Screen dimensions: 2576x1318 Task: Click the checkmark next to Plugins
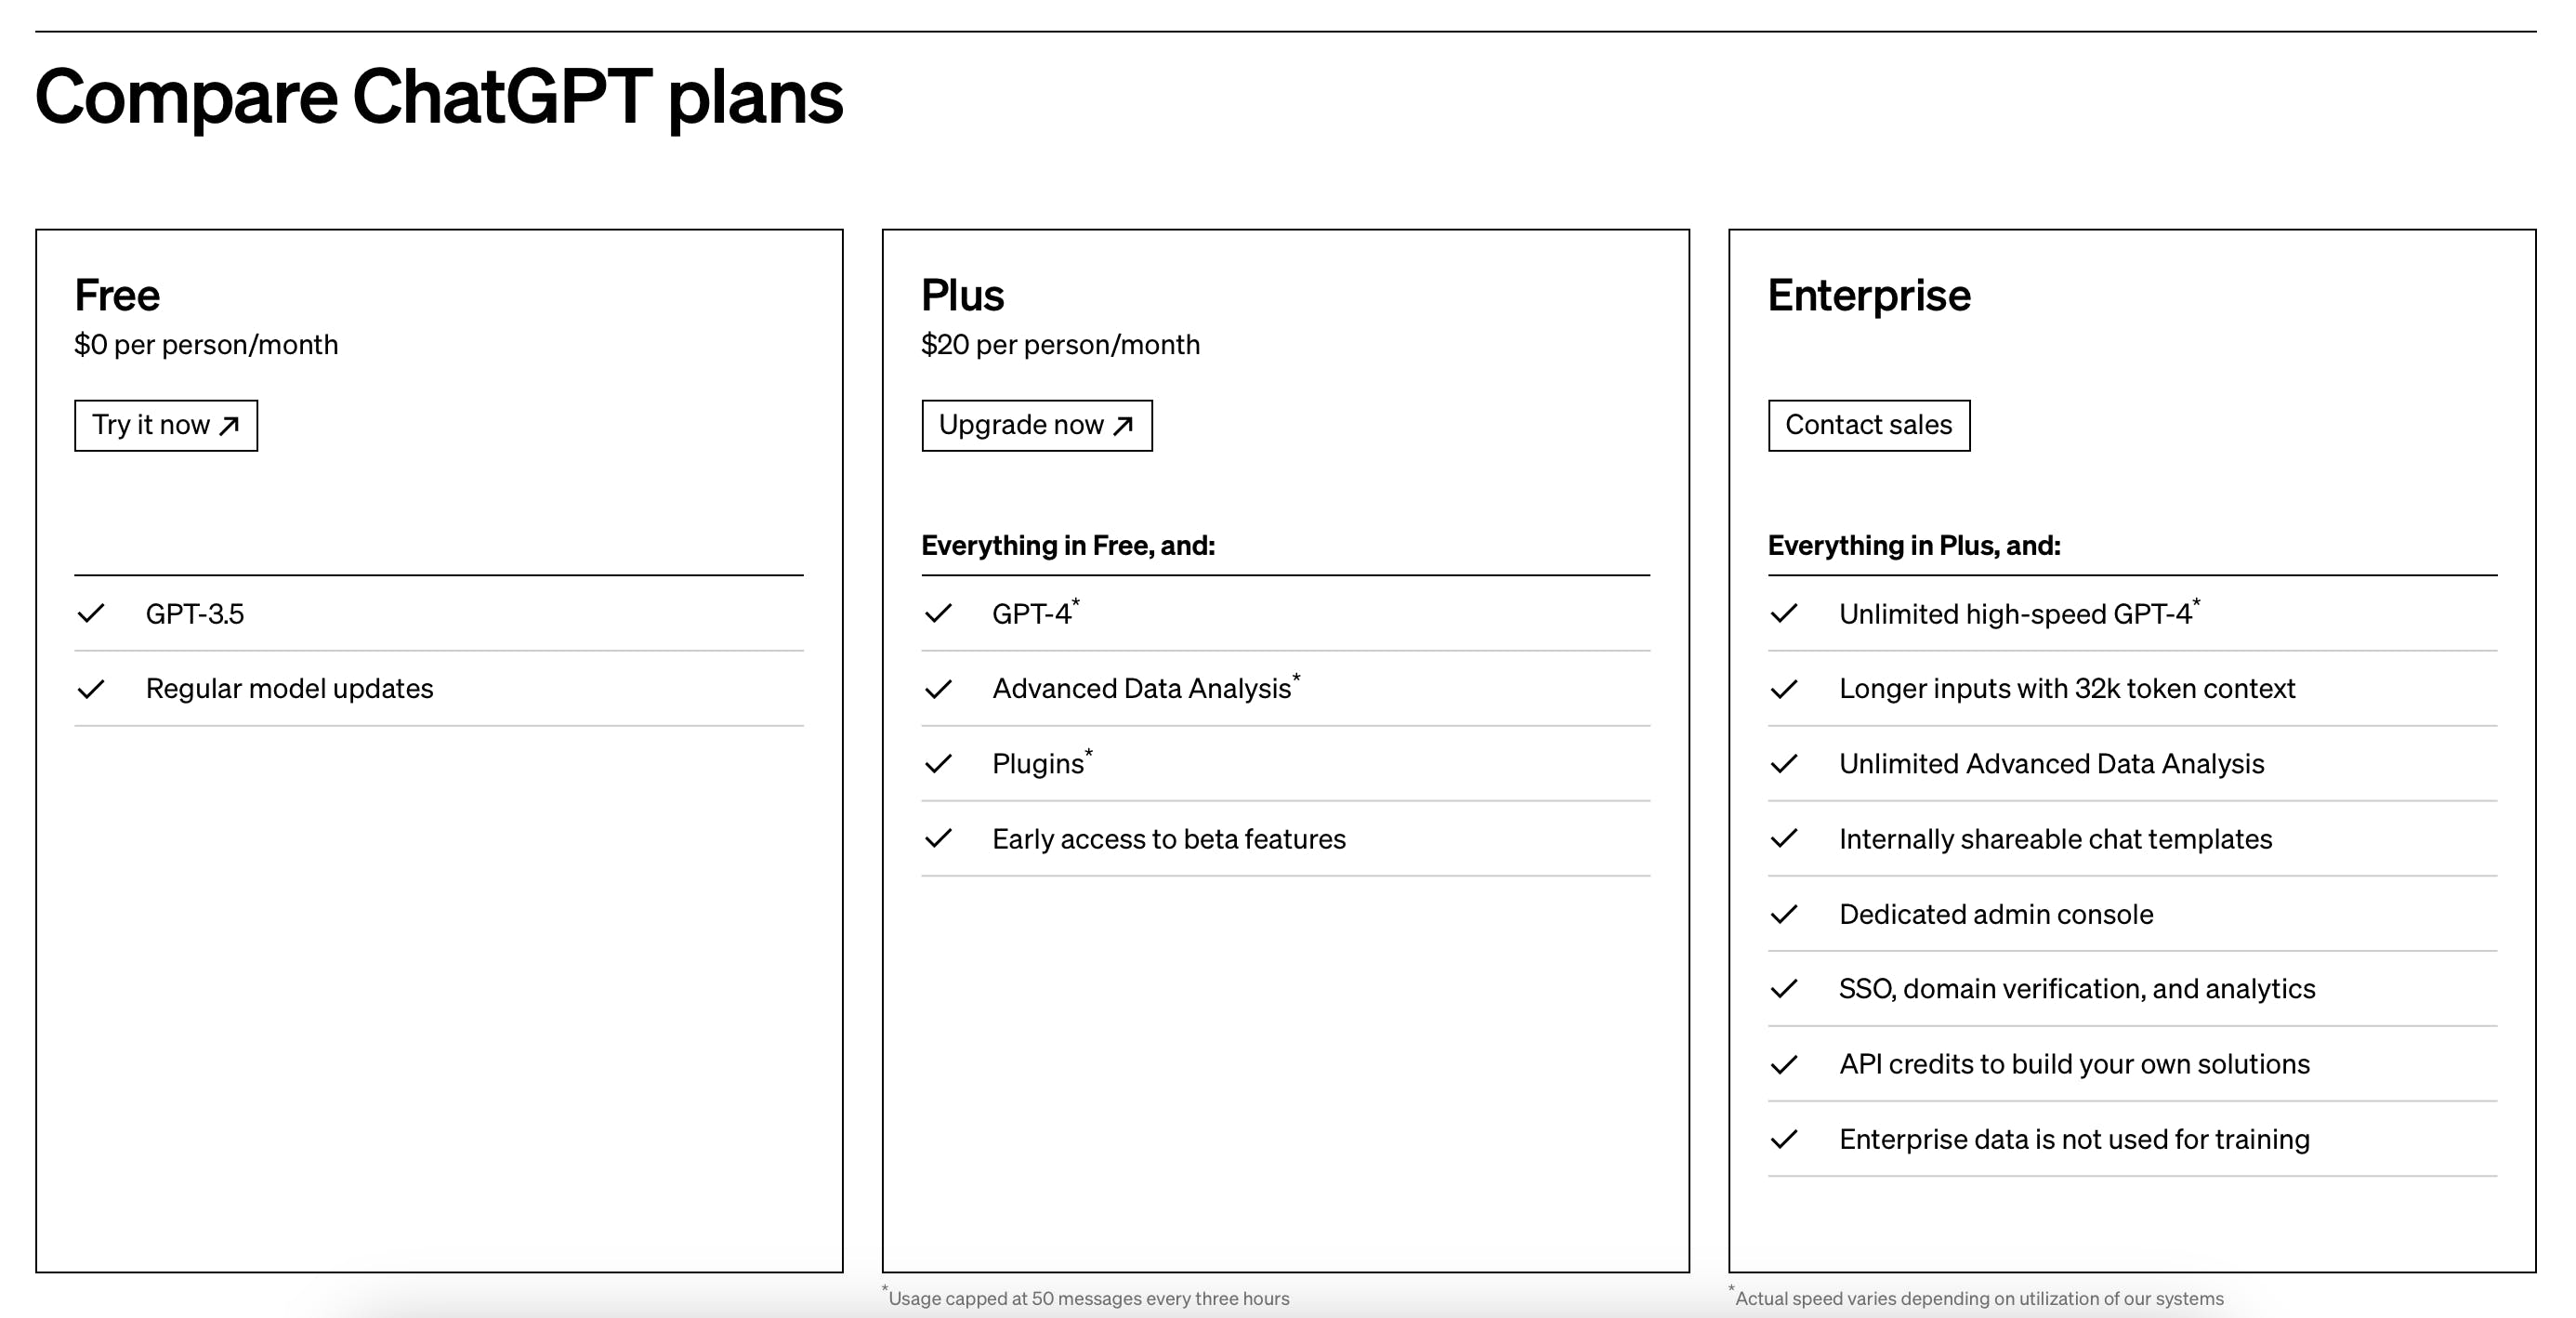[938, 764]
